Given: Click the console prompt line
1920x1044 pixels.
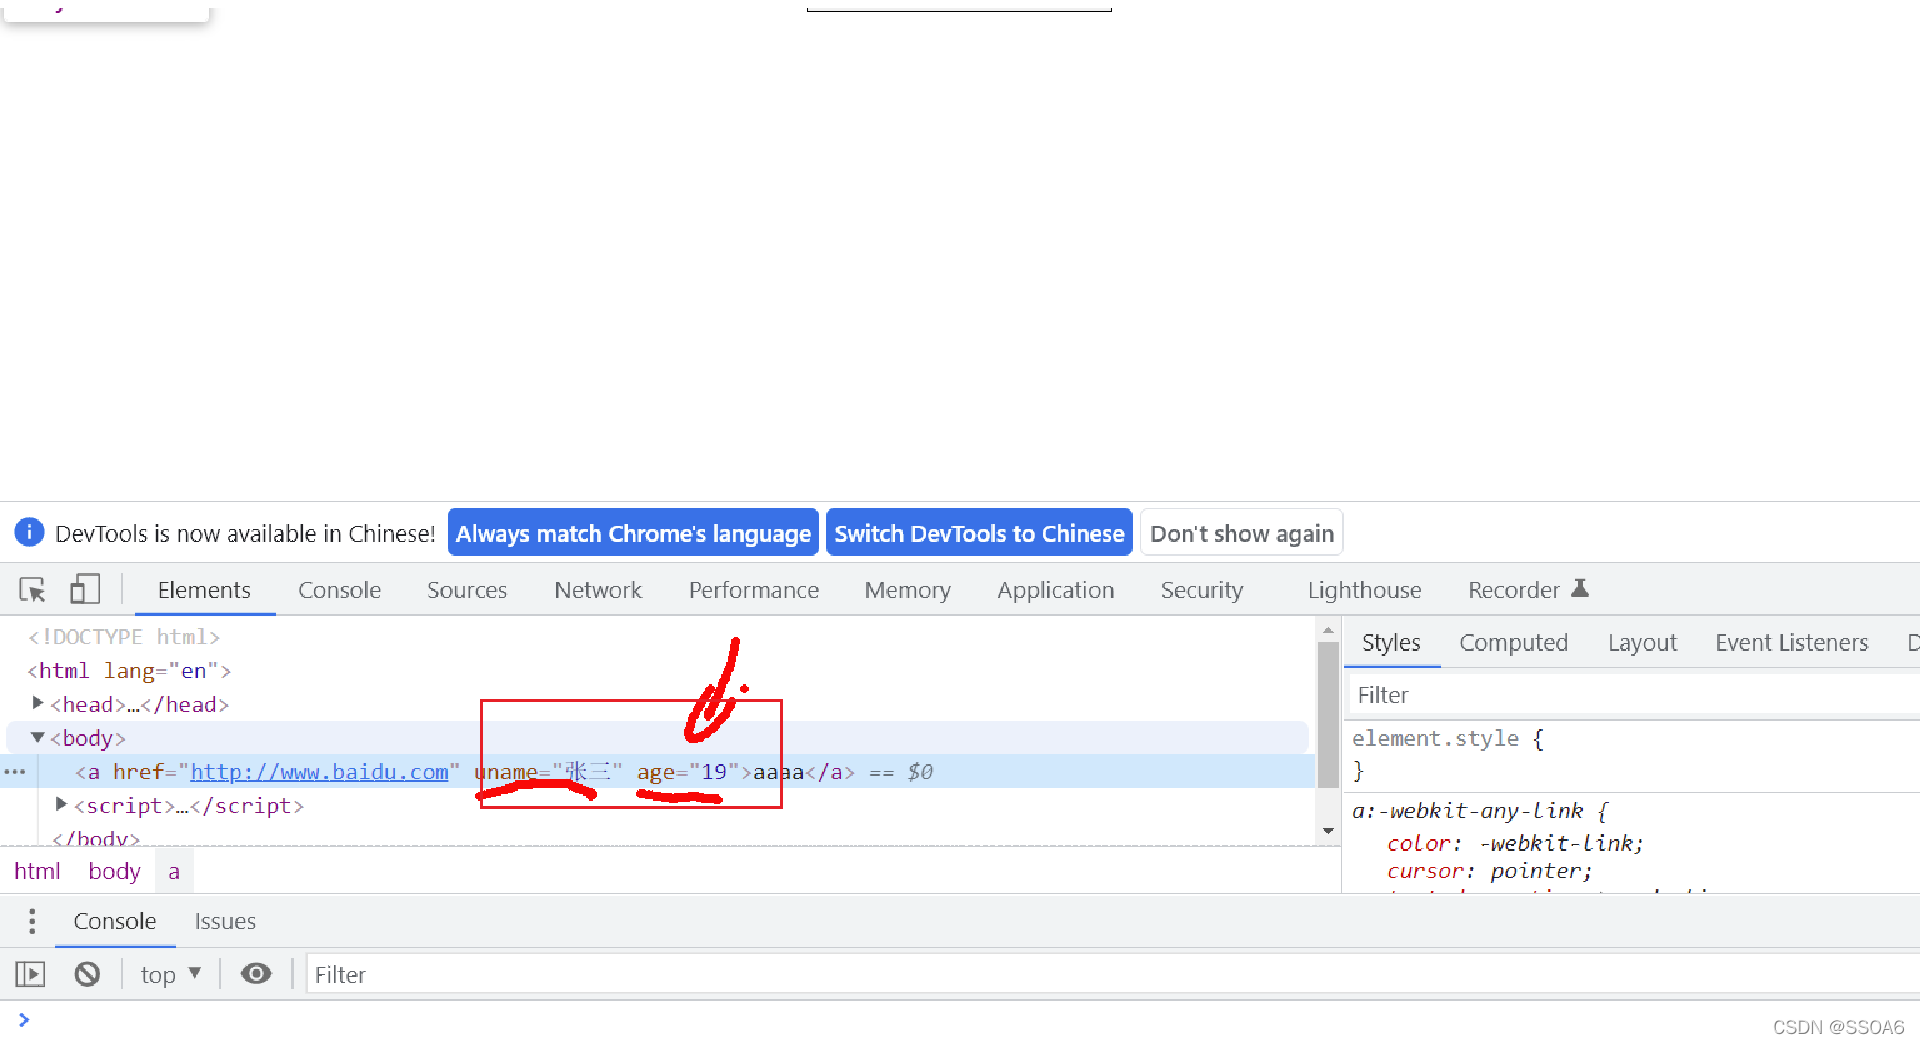Looking at the screenshot, I should pyautogui.click(x=960, y=1020).
